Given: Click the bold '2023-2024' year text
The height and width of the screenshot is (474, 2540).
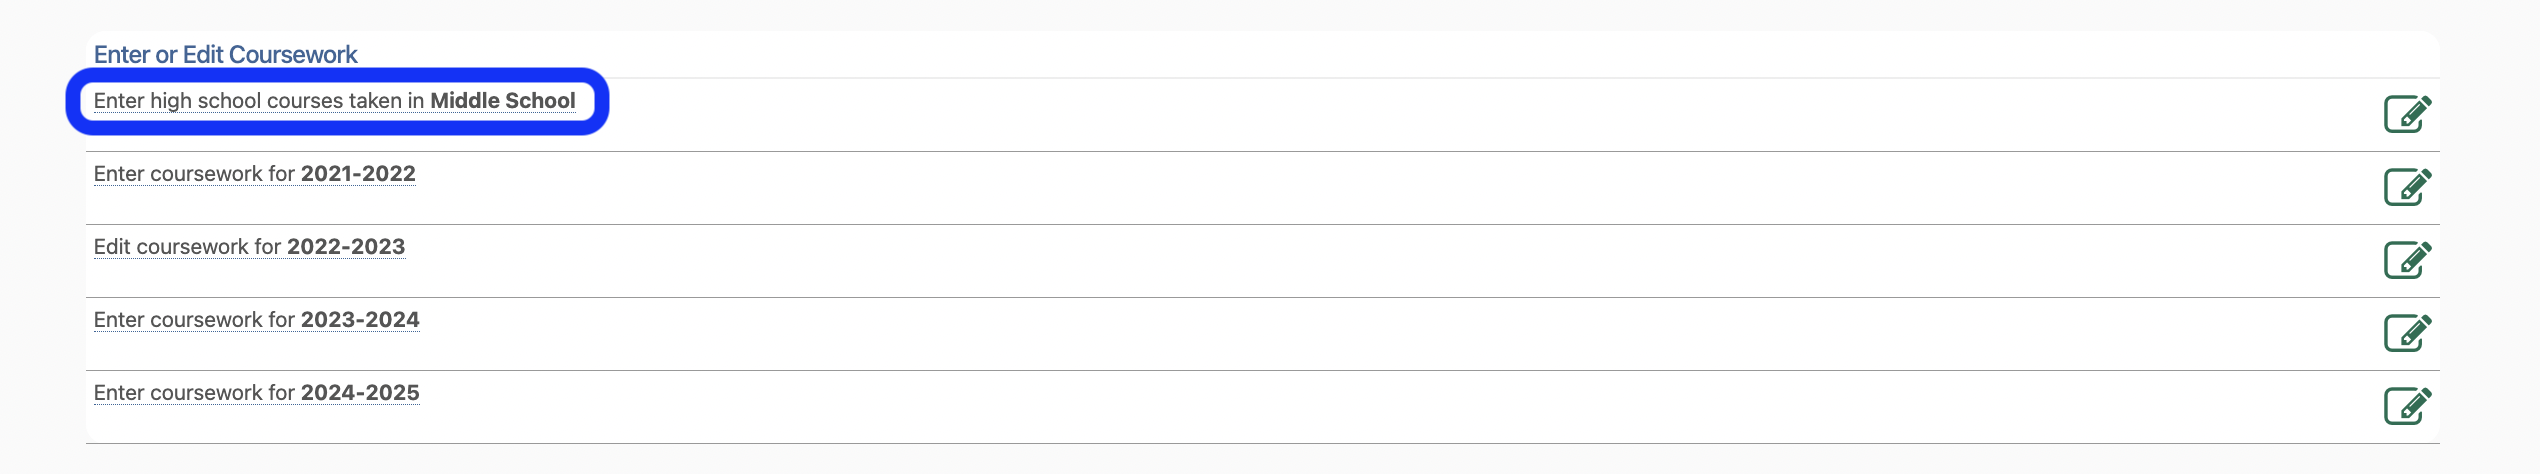Looking at the screenshot, I should [360, 320].
